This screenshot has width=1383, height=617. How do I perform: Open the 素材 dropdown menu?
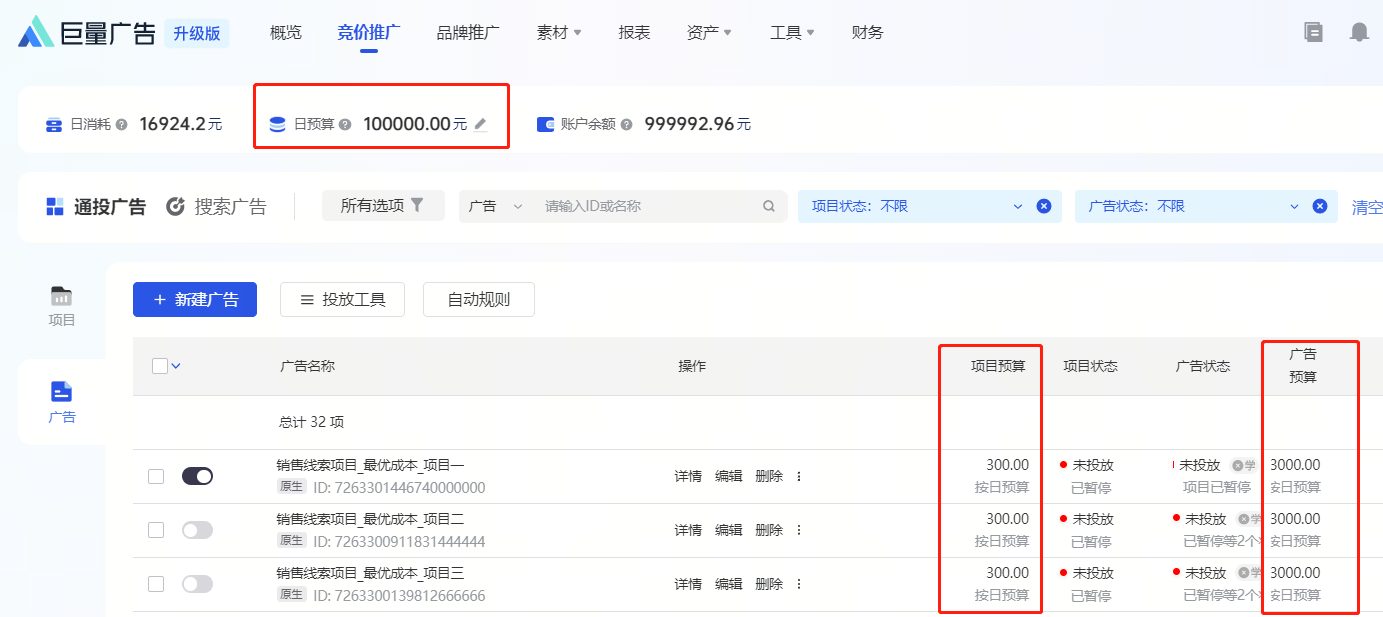[559, 33]
